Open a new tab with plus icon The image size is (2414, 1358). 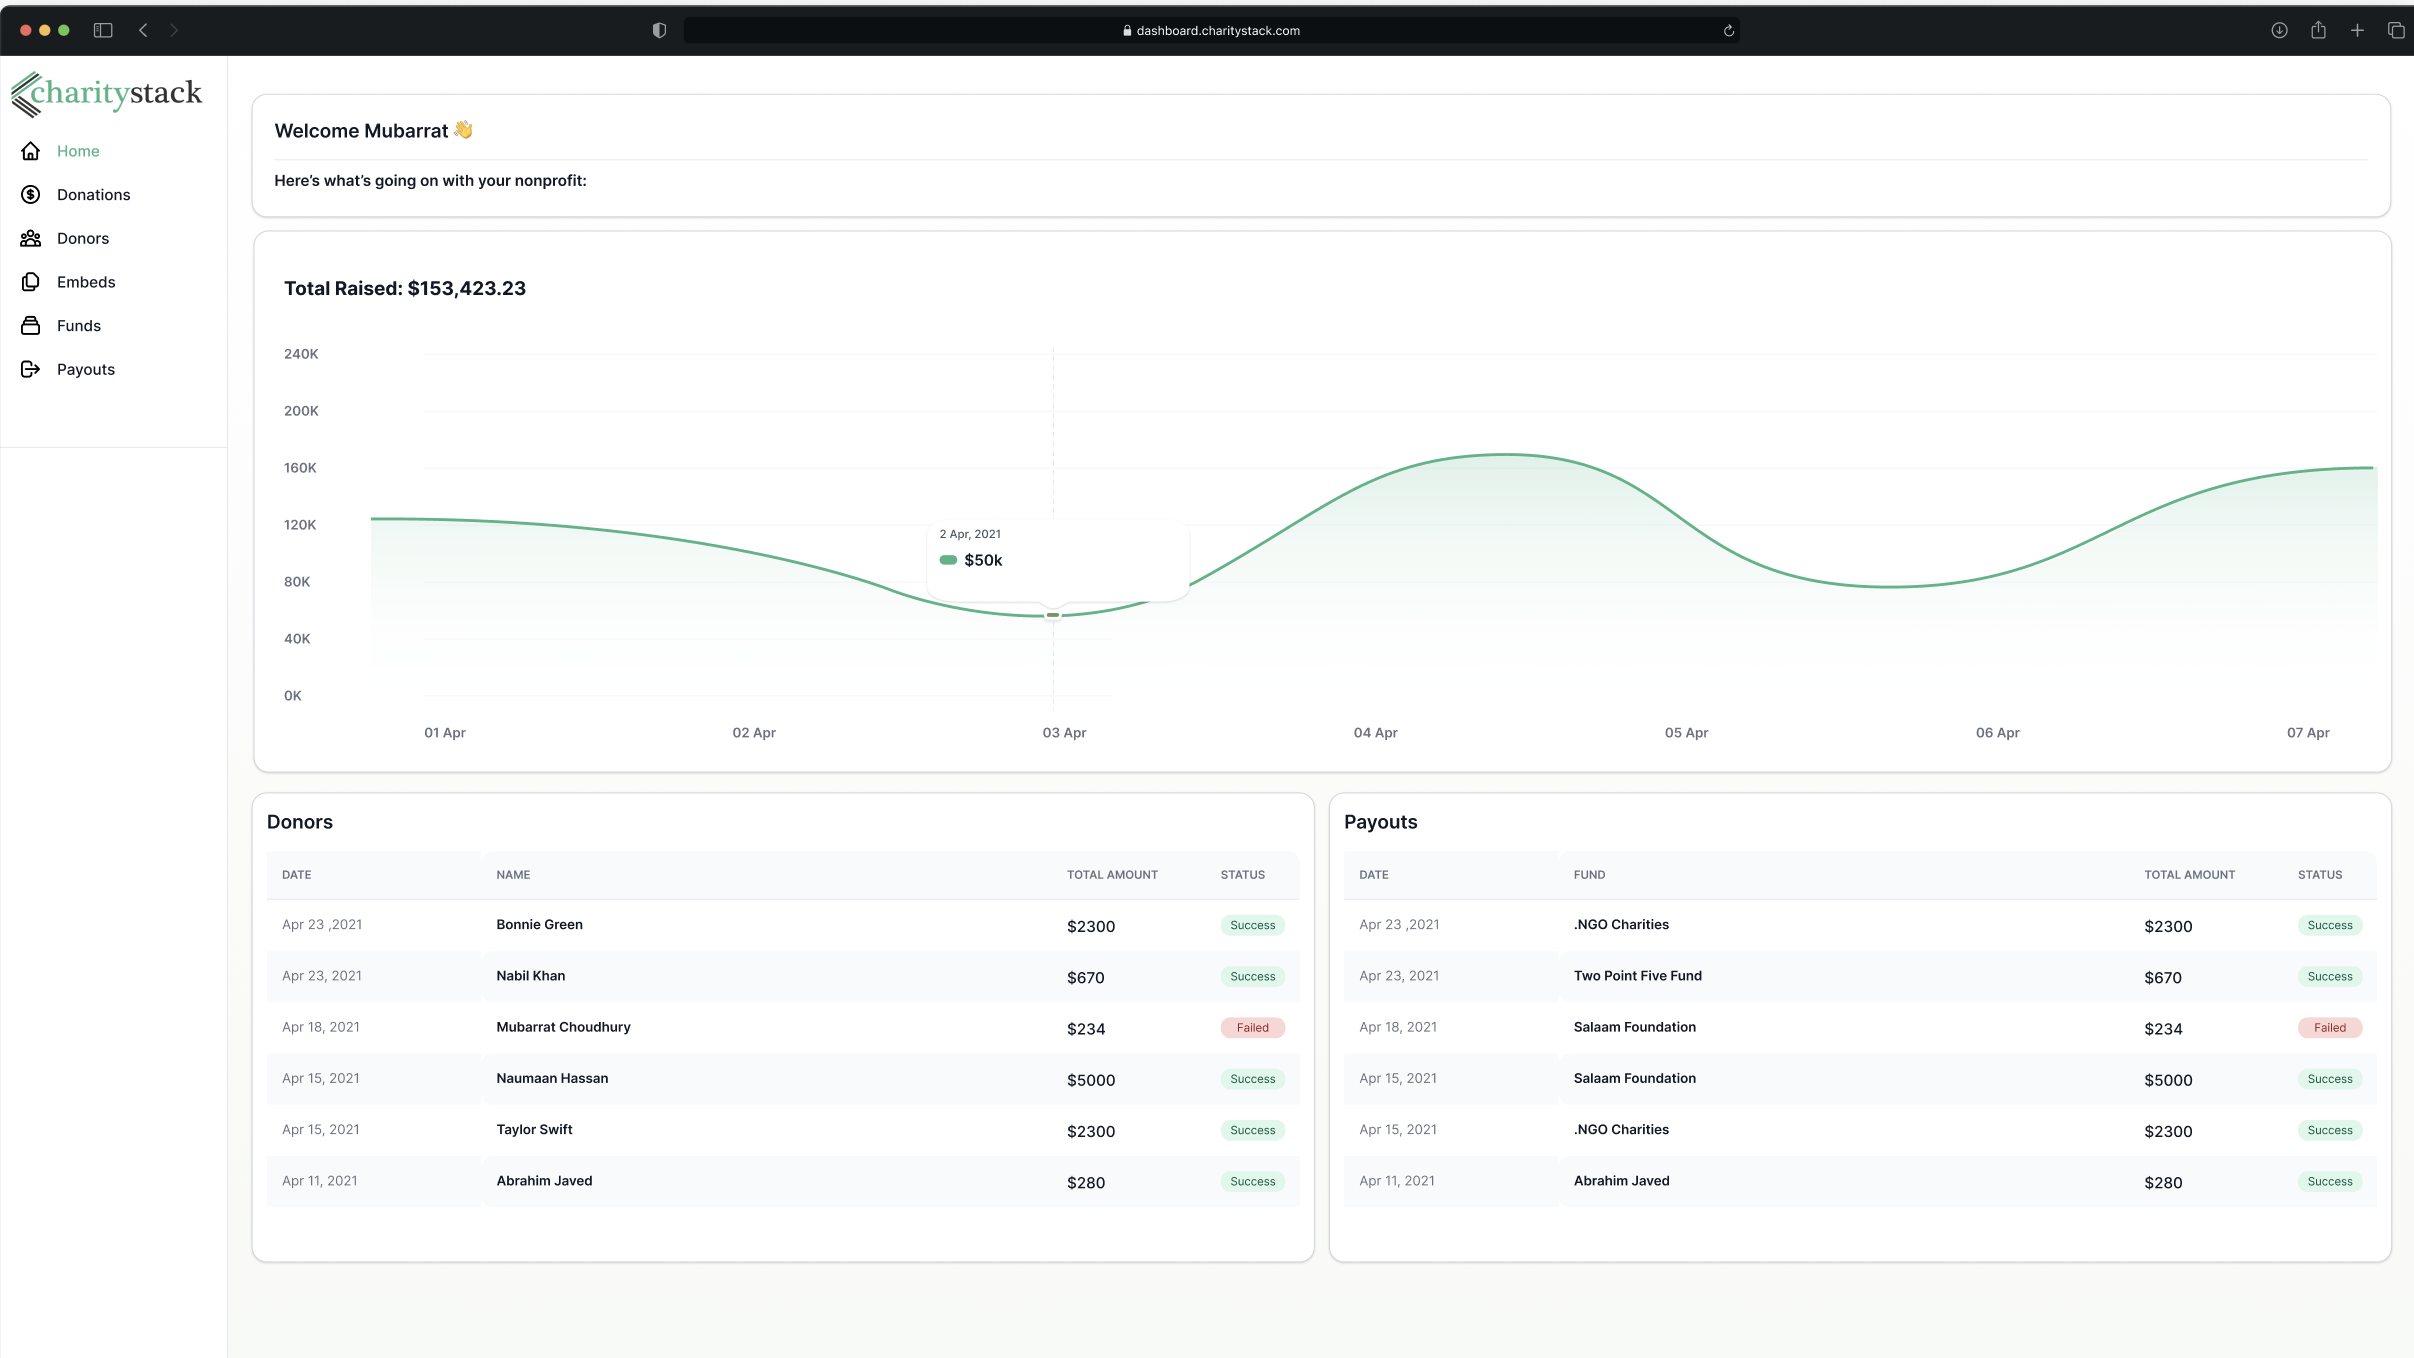(x=2357, y=30)
